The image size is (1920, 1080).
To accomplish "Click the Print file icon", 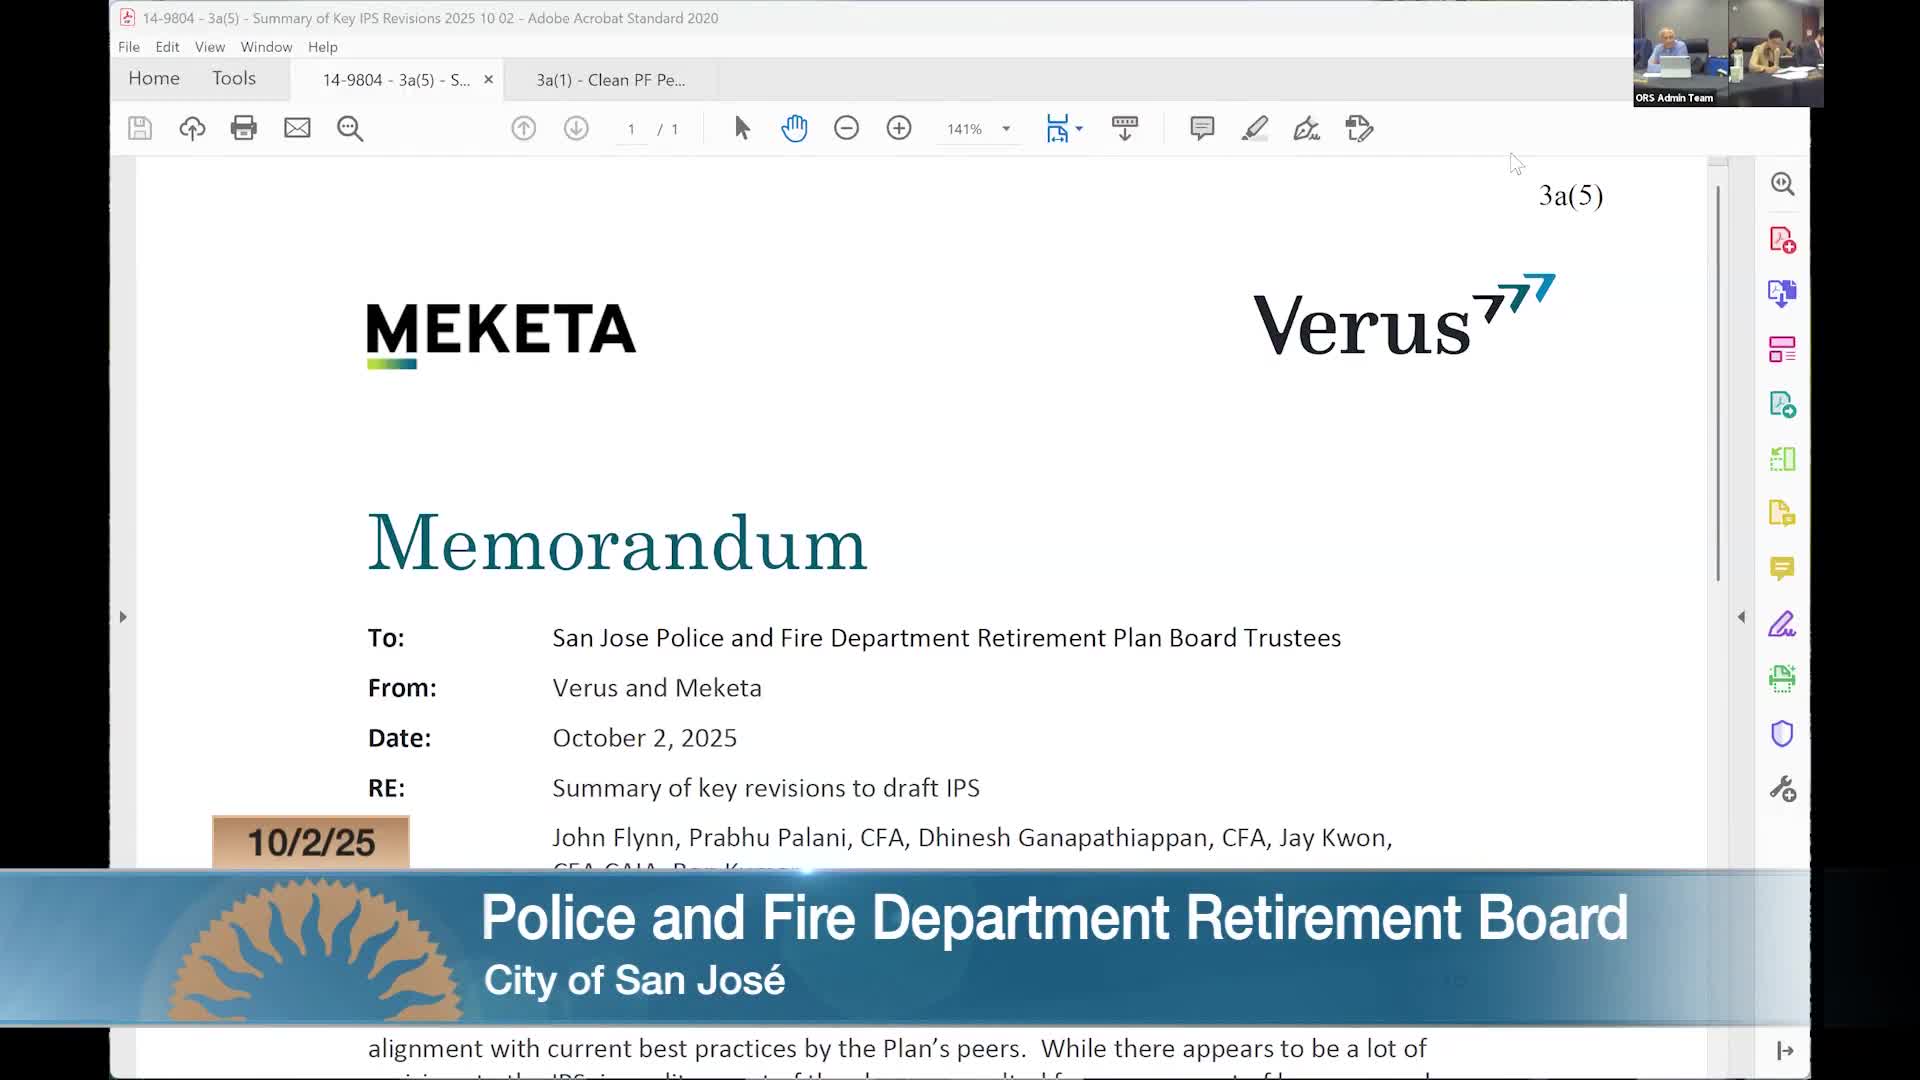I will pos(243,128).
